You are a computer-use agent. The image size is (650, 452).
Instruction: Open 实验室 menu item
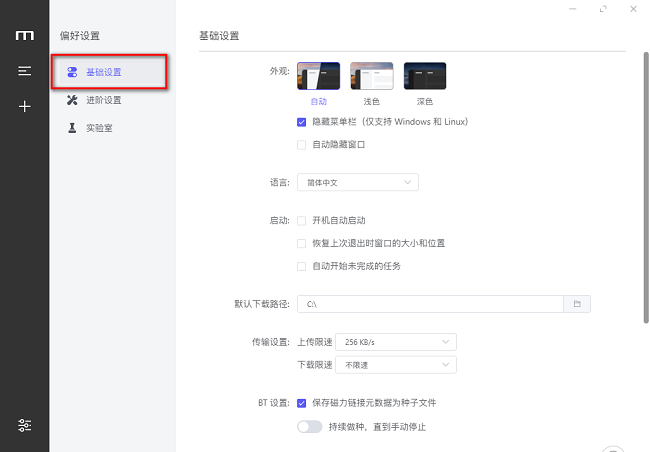tap(99, 128)
